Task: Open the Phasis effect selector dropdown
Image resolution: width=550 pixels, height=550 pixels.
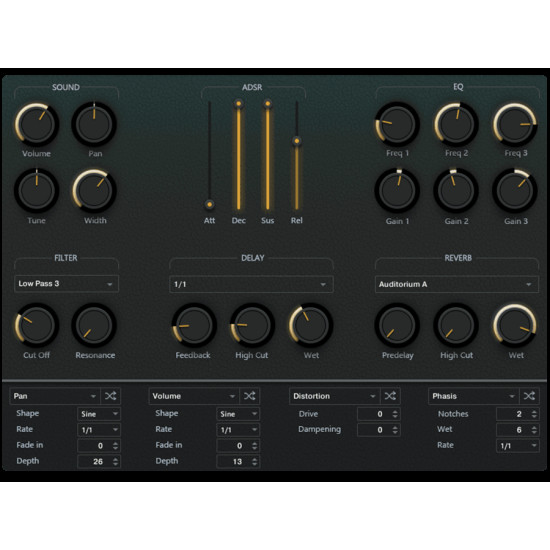Action: [x=474, y=396]
